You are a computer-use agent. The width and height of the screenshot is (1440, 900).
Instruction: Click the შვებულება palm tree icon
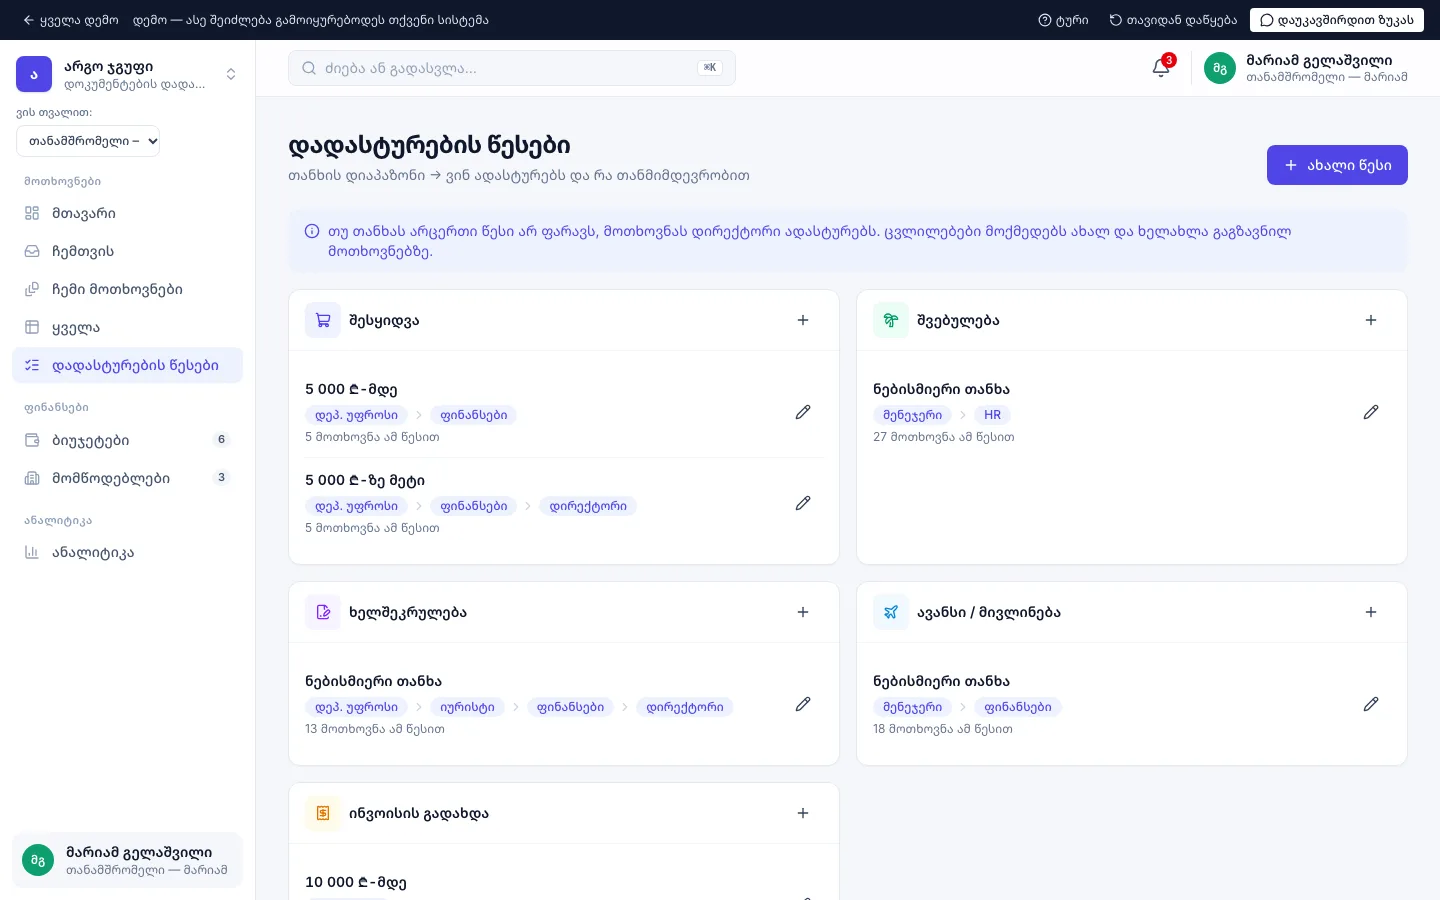coord(891,320)
